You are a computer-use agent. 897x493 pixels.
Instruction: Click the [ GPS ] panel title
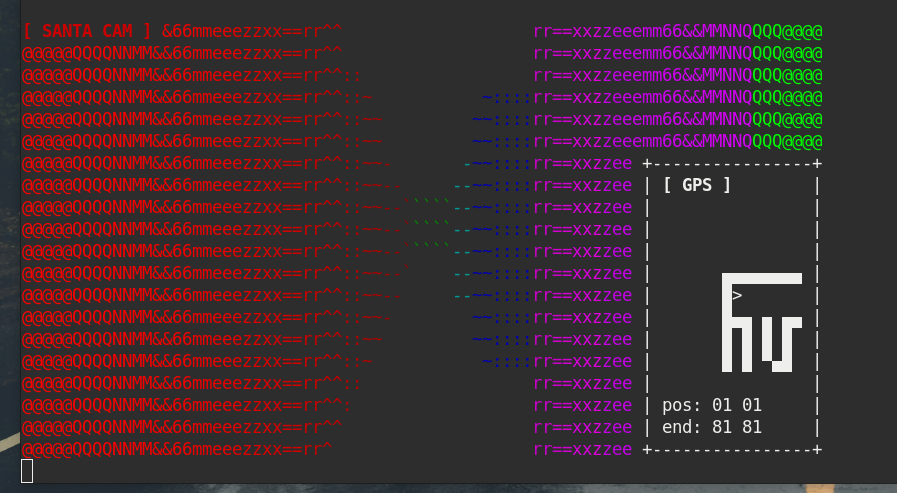pos(697,185)
